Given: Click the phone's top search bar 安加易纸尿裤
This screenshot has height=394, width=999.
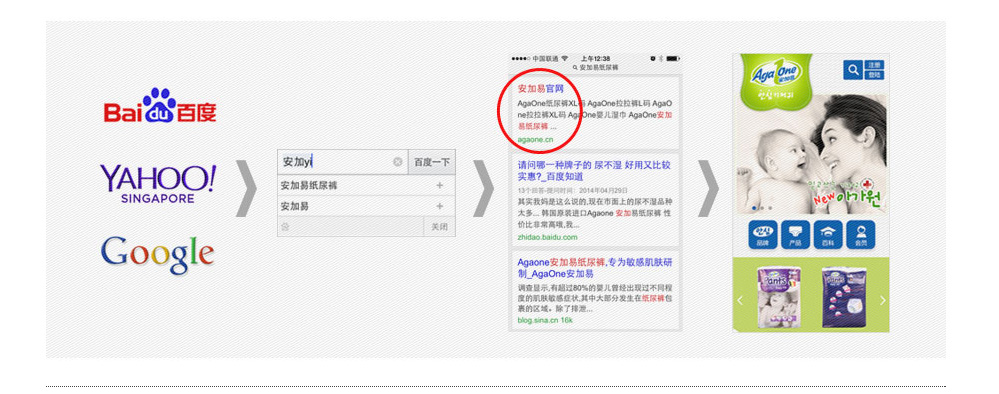Looking at the screenshot, I should pyautogui.click(x=595, y=67).
